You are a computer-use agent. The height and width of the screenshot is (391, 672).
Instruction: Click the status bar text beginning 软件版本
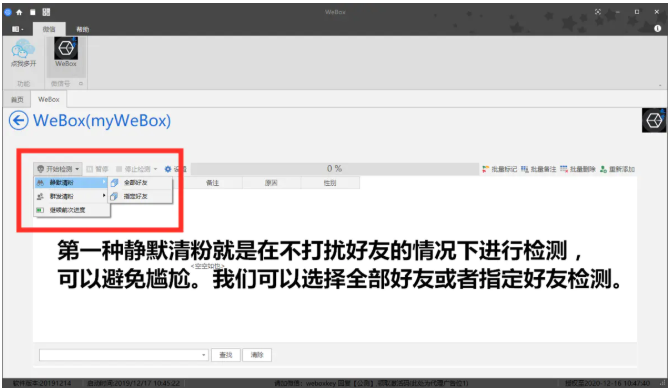42,383
